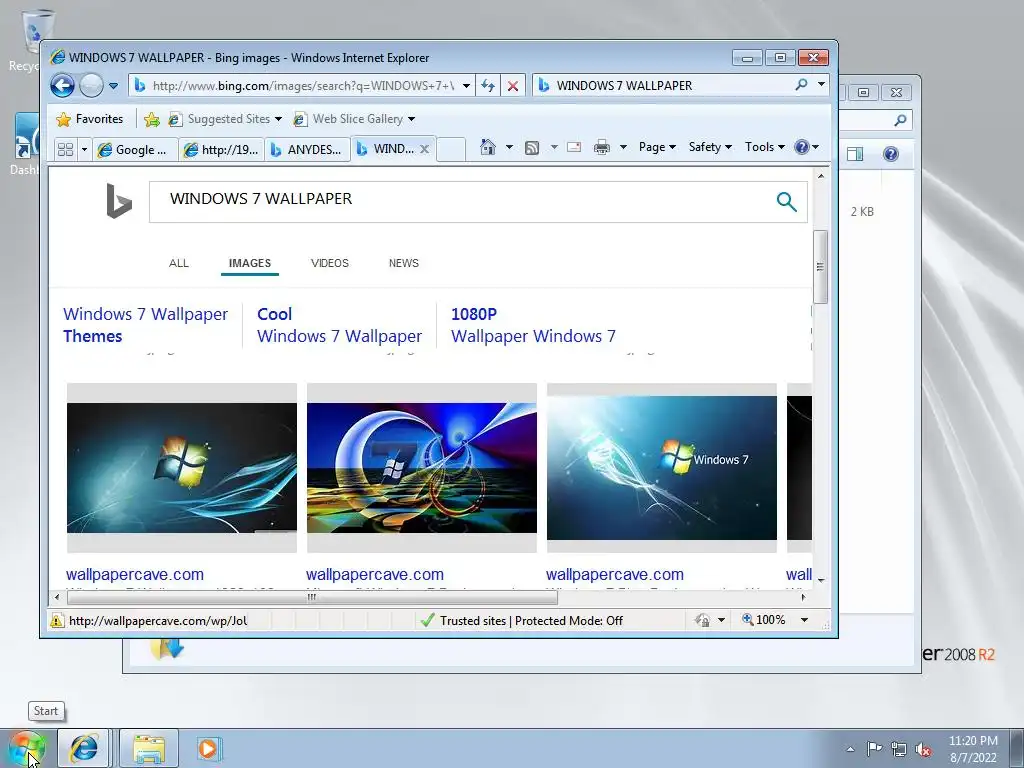Click Add to Favorites Bar star icon
Screen dimensions: 1024x768
(x=152, y=119)
